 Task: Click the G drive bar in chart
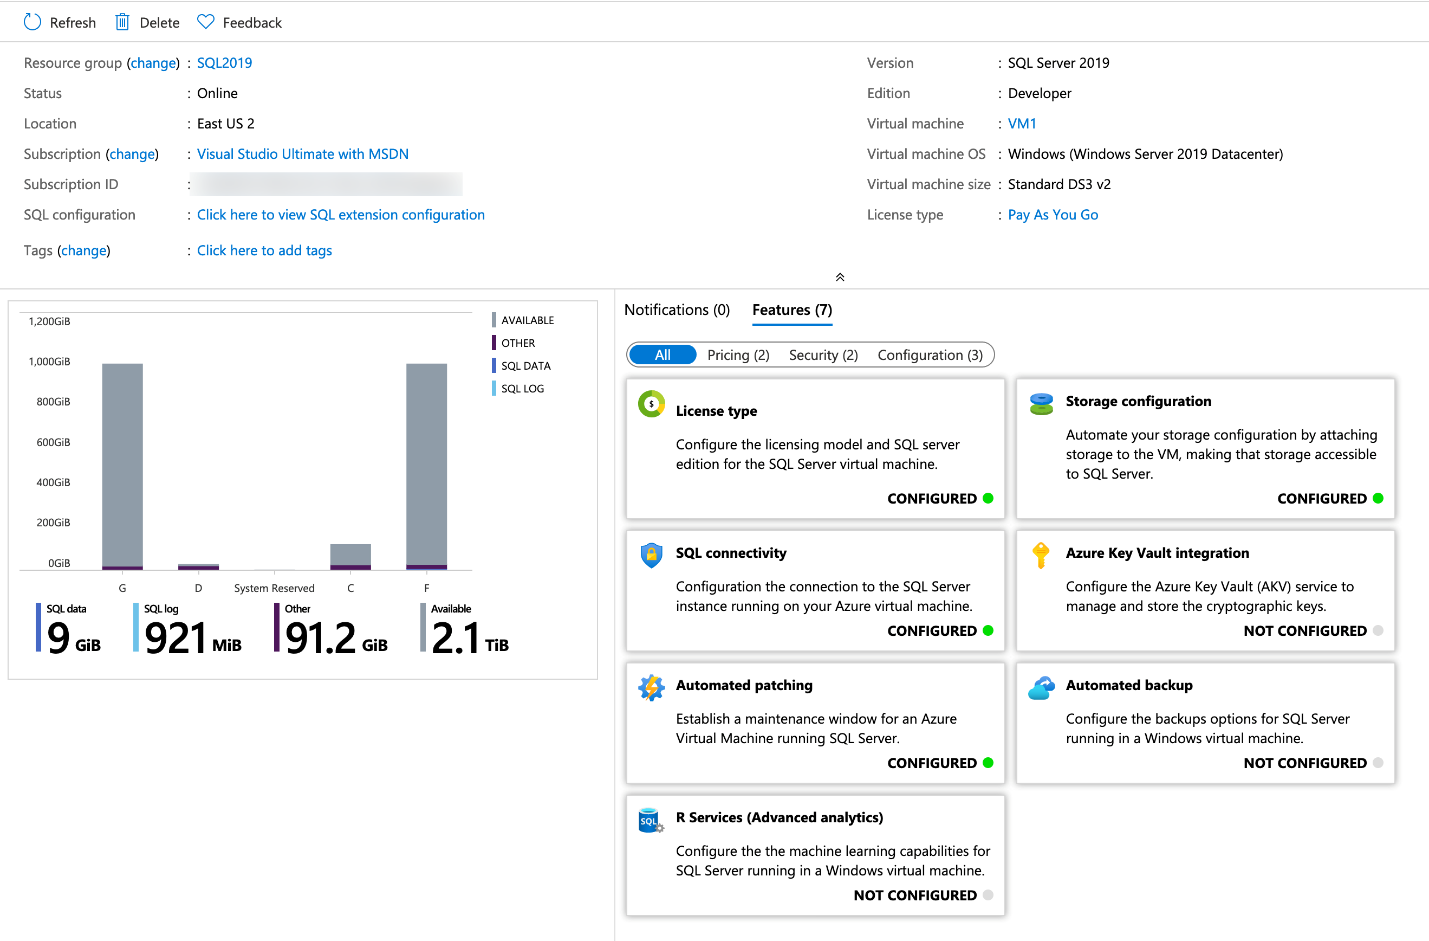click(x=122, y=467)
